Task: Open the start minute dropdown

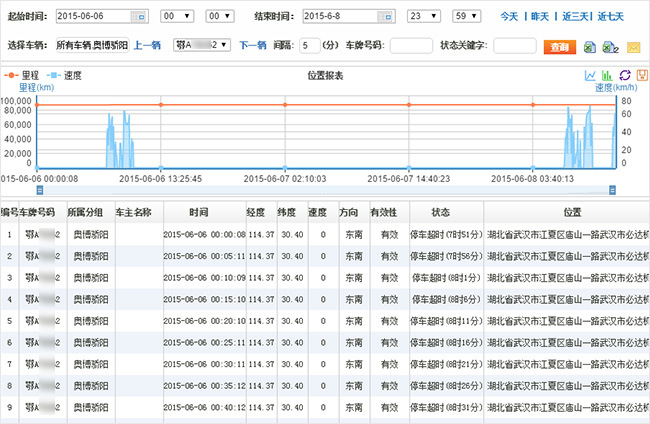Action: tap(220, 16)
